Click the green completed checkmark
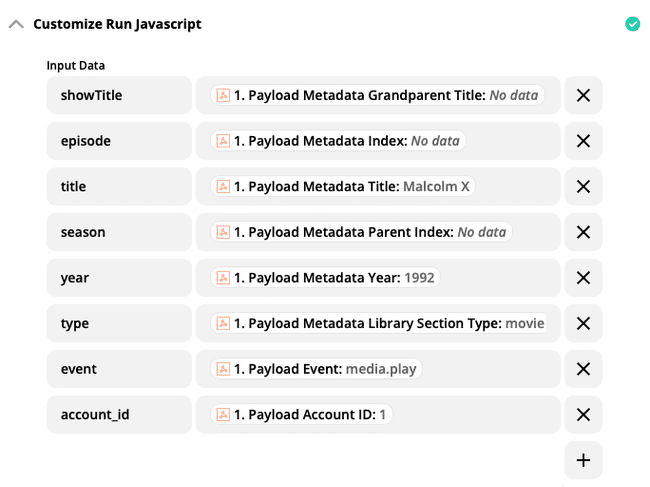Screen dimensions: 650x487 pyautogui.click(x=633, y=24)
